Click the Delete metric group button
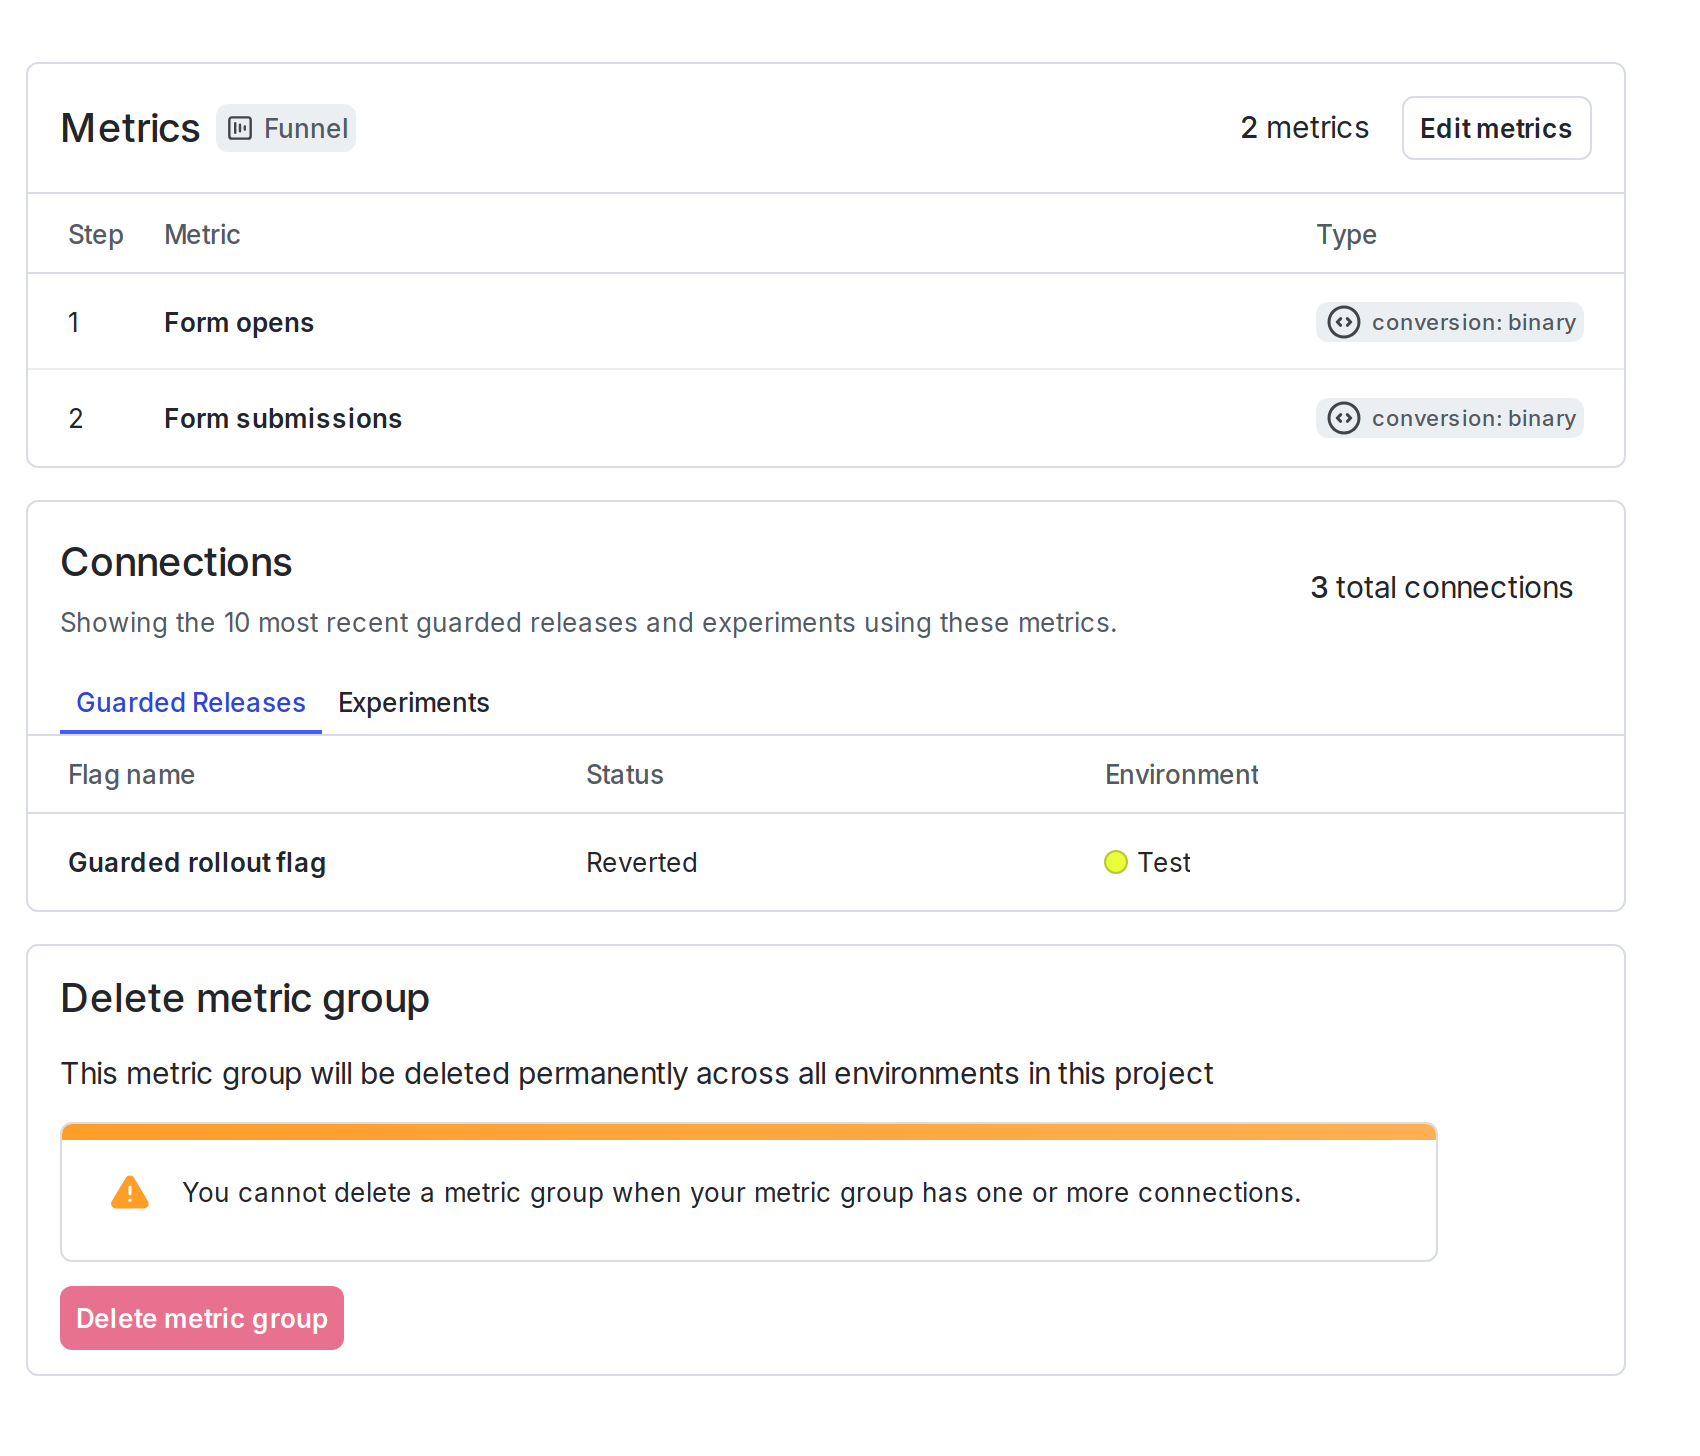Image resolution: width=1700 pixels, height=1456 pixels. tap(201, 1318)
